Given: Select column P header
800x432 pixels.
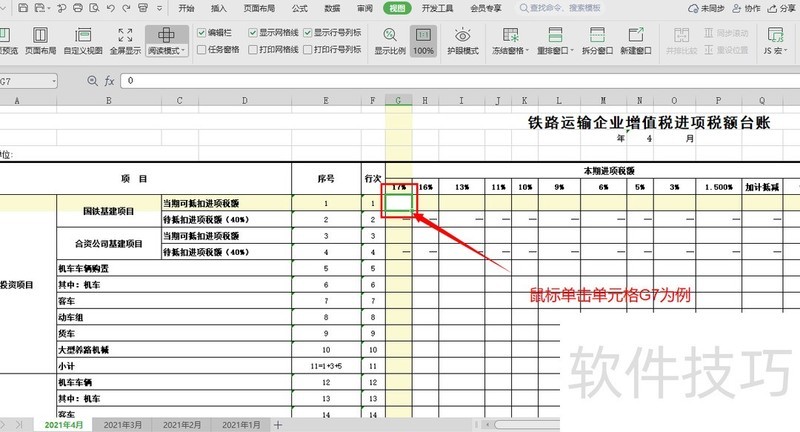Looking at the screenshot, I should (718, 100).
